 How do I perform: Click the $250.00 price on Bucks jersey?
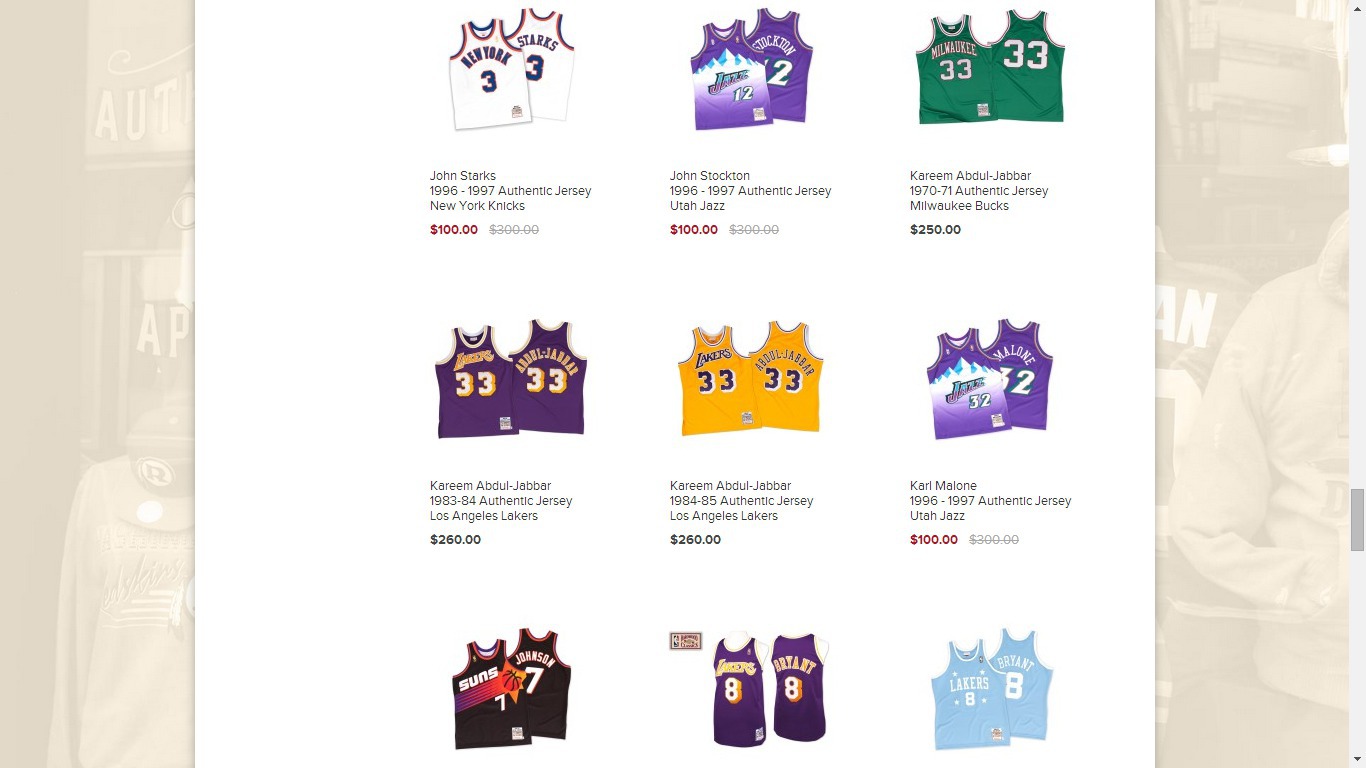pos(935,230)
